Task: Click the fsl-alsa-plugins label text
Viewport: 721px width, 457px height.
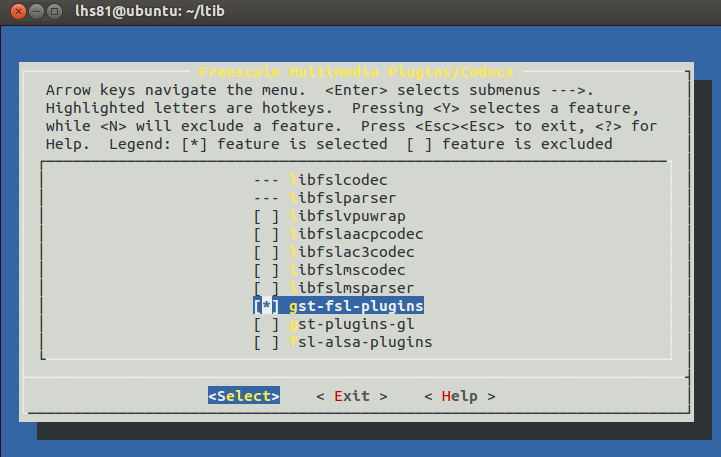Action: pos(360,342)
